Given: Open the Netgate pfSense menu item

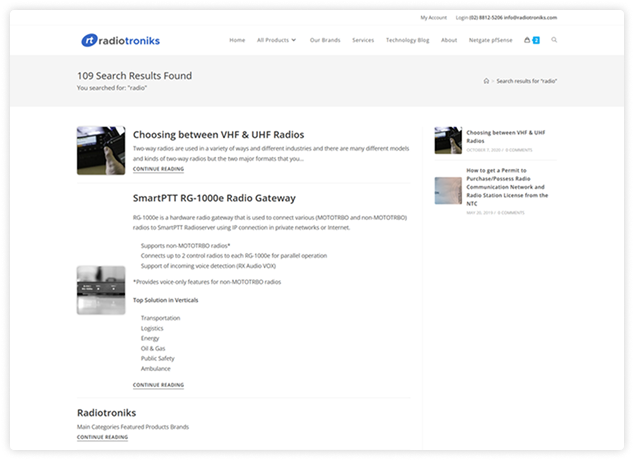Looking at the screenshot, I should 490,40.
